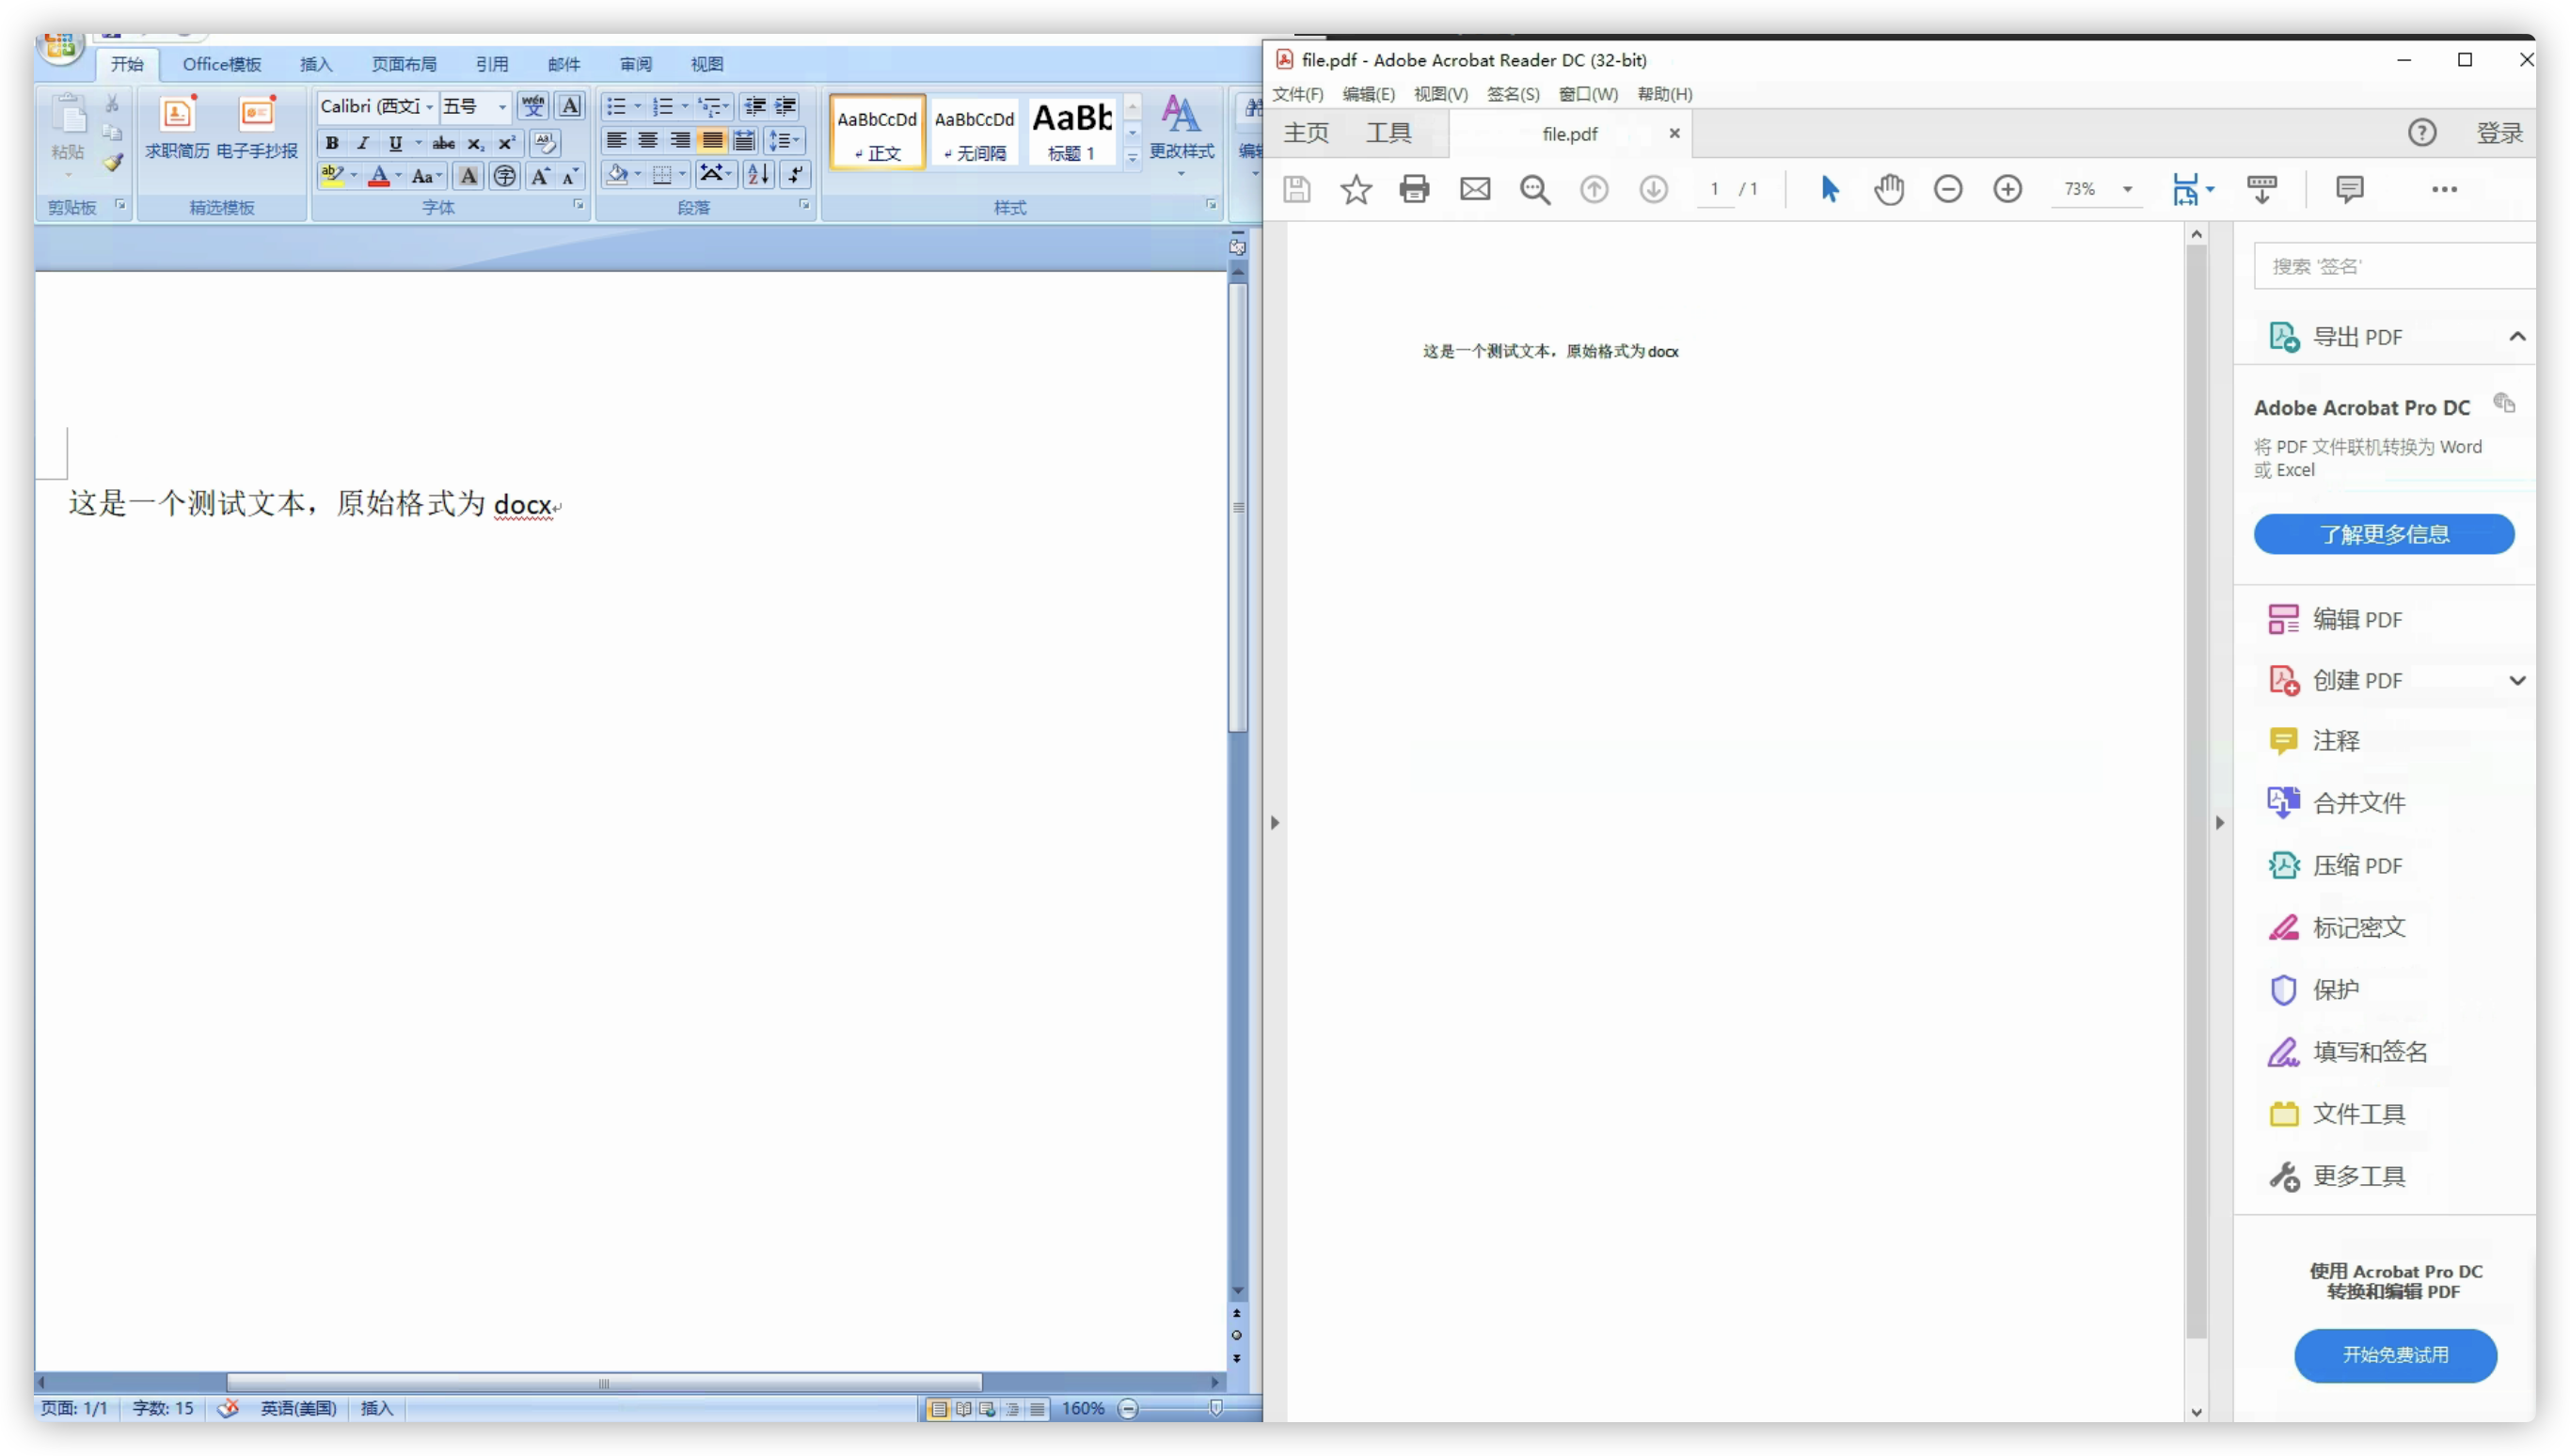Open the 文件(F) menu in Acrobat
Screen dimensions: 2570x1456
[x=1297, y=94]
